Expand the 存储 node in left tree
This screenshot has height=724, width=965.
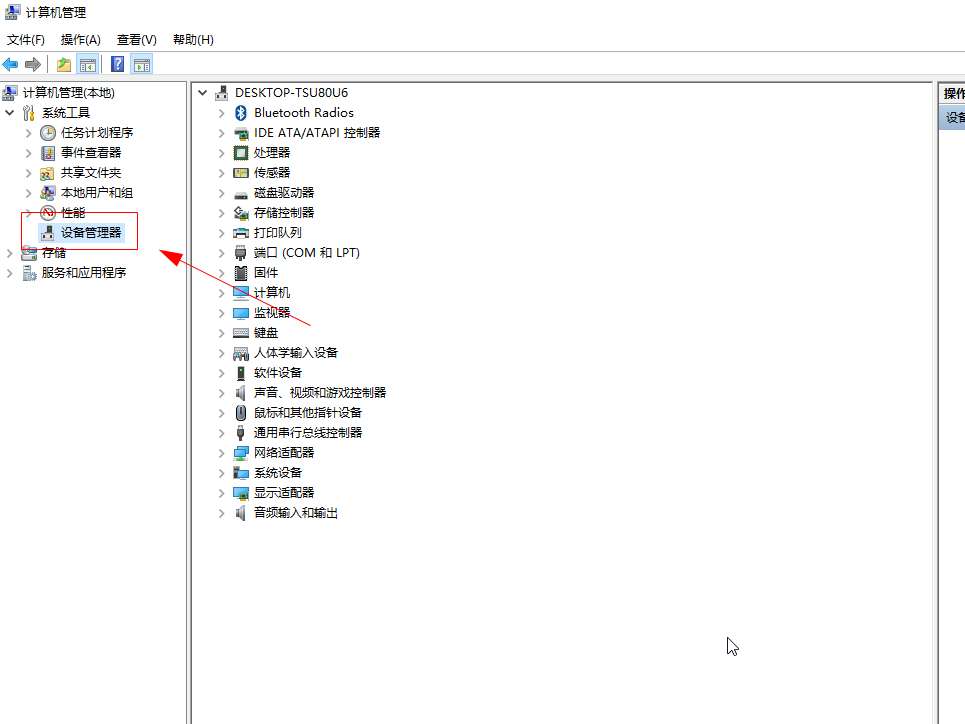(9, 253)
